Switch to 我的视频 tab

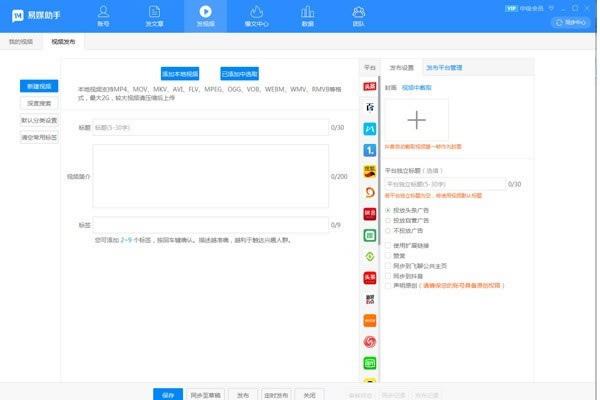tap(21, 43)
